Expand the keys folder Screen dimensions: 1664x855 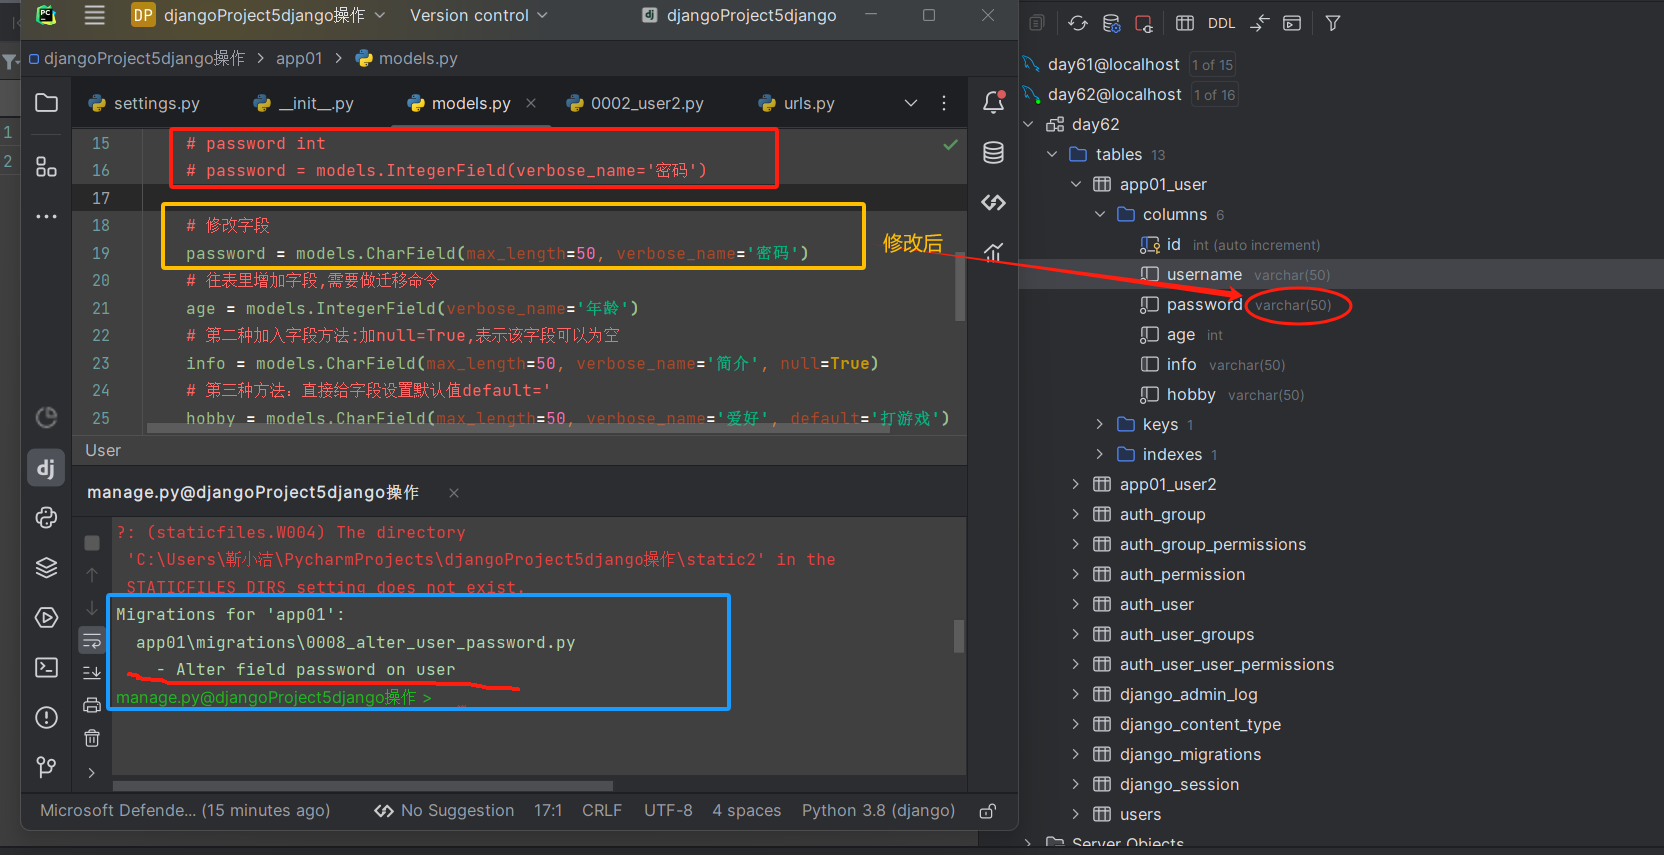[1100, 425]
